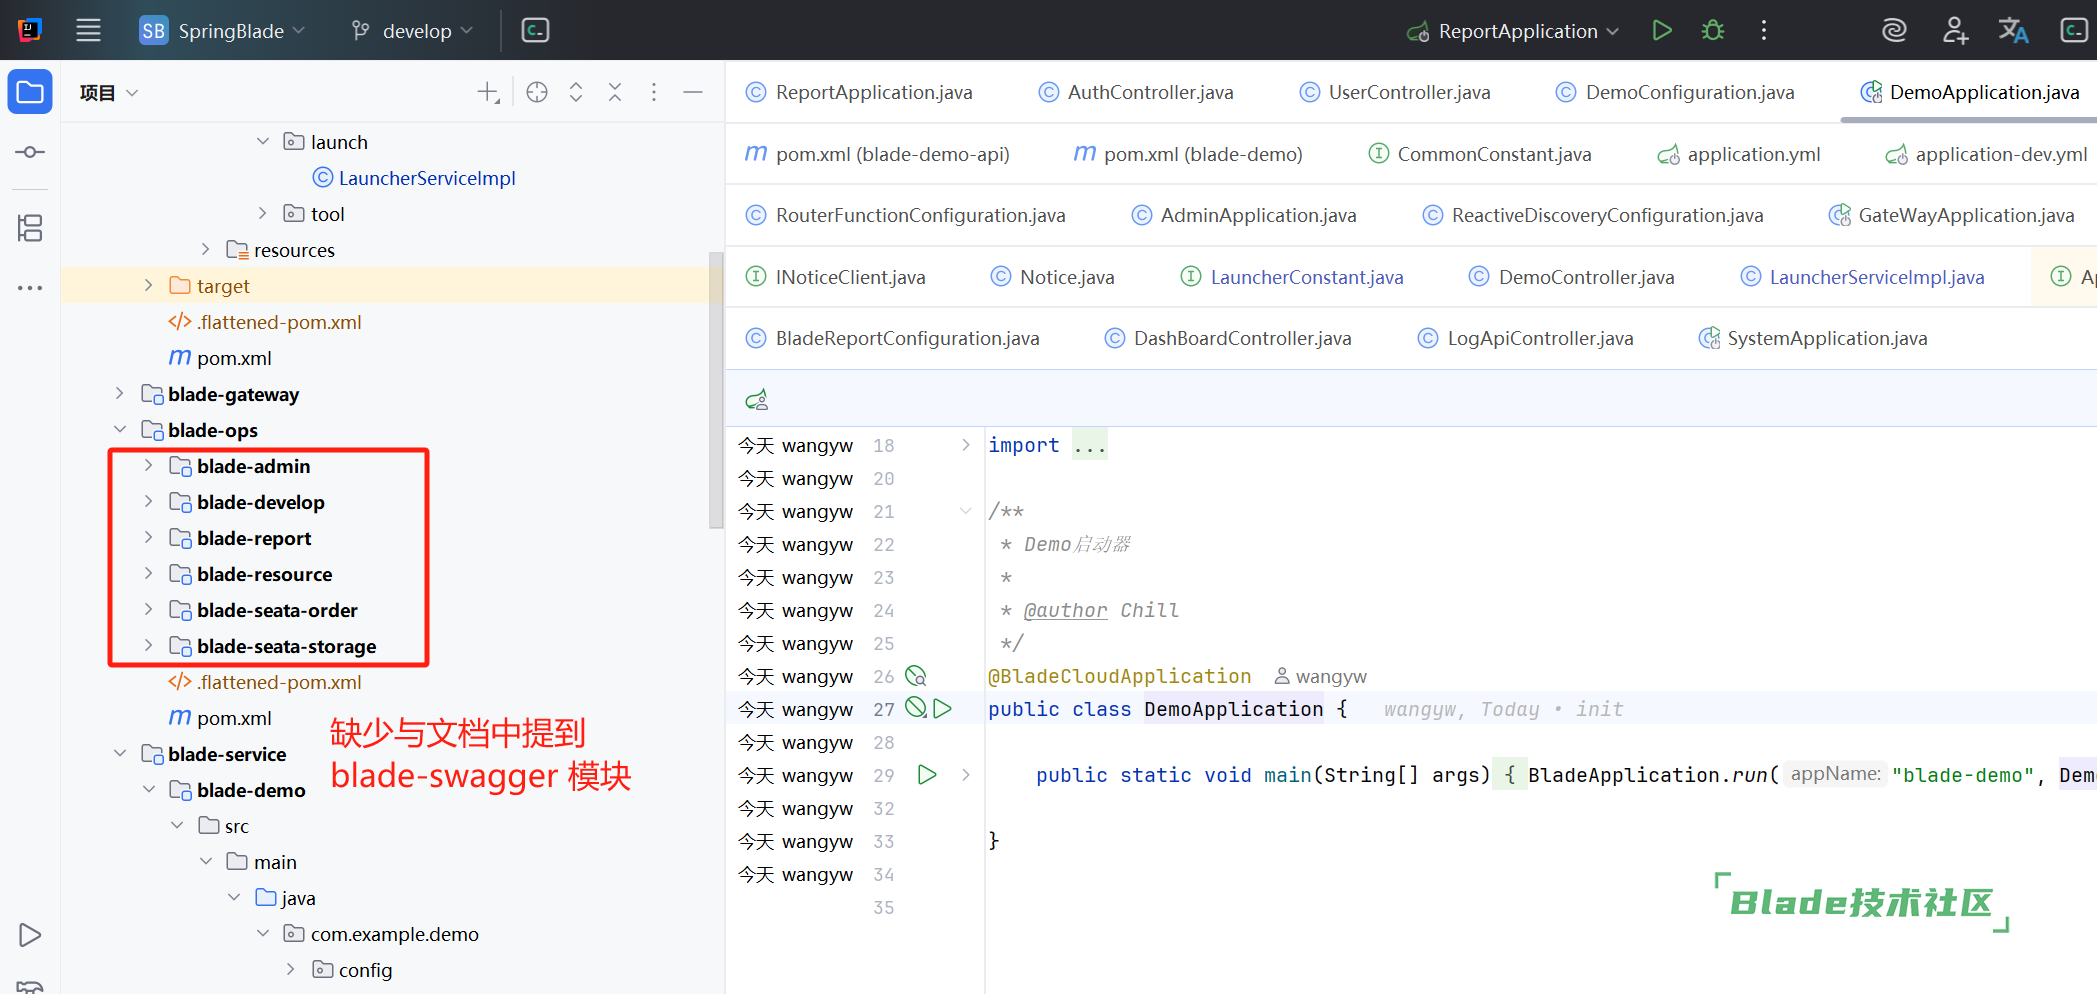The width and height of the screenshot is (2097, 994).
Task: Click the project tree vertical scrollbar
Action: 716,390
